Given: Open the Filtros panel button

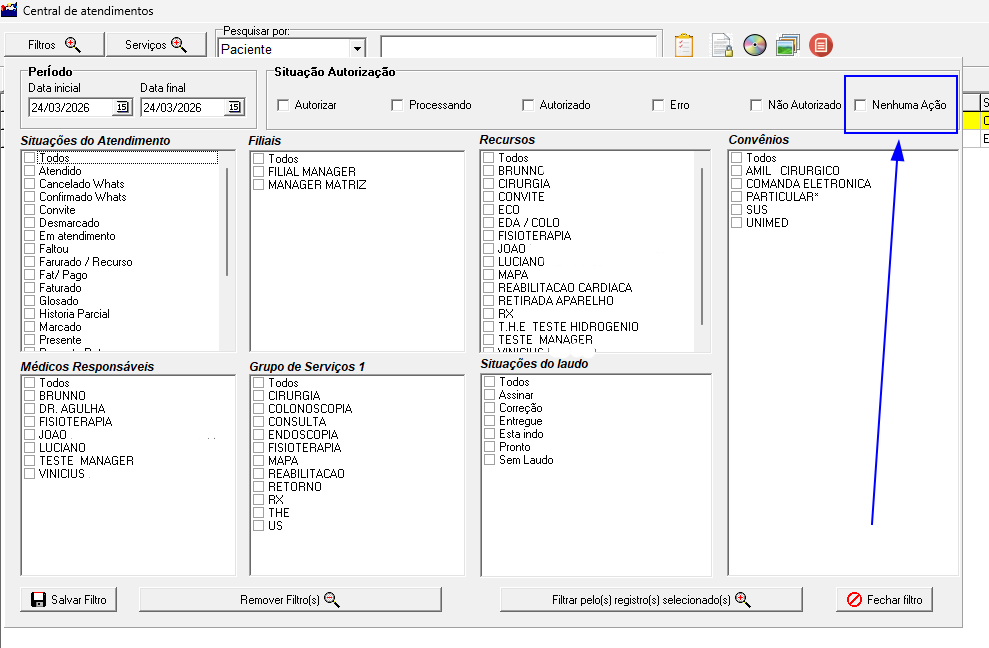Looking at the screenshot, I should click(x=54, y=45).
